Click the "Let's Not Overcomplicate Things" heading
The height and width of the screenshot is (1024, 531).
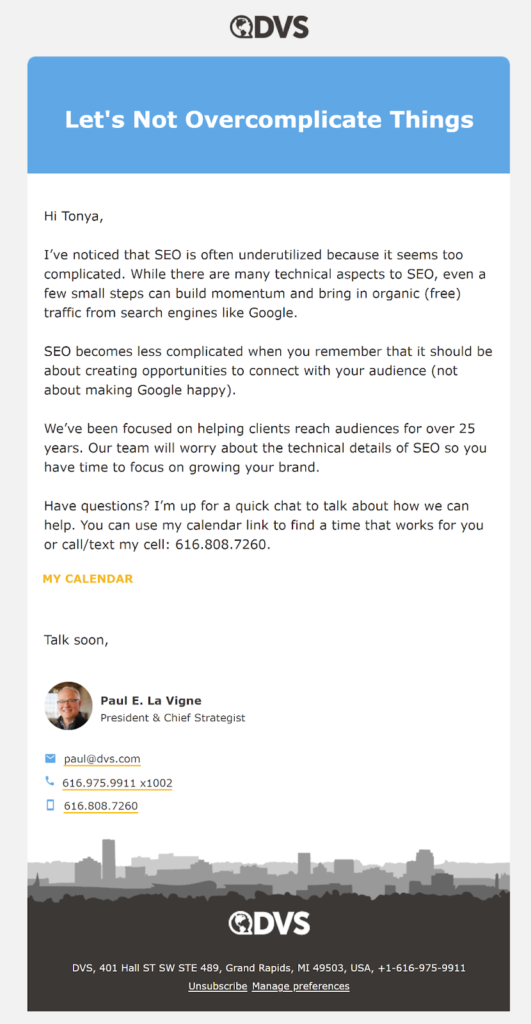click(269, 120)
